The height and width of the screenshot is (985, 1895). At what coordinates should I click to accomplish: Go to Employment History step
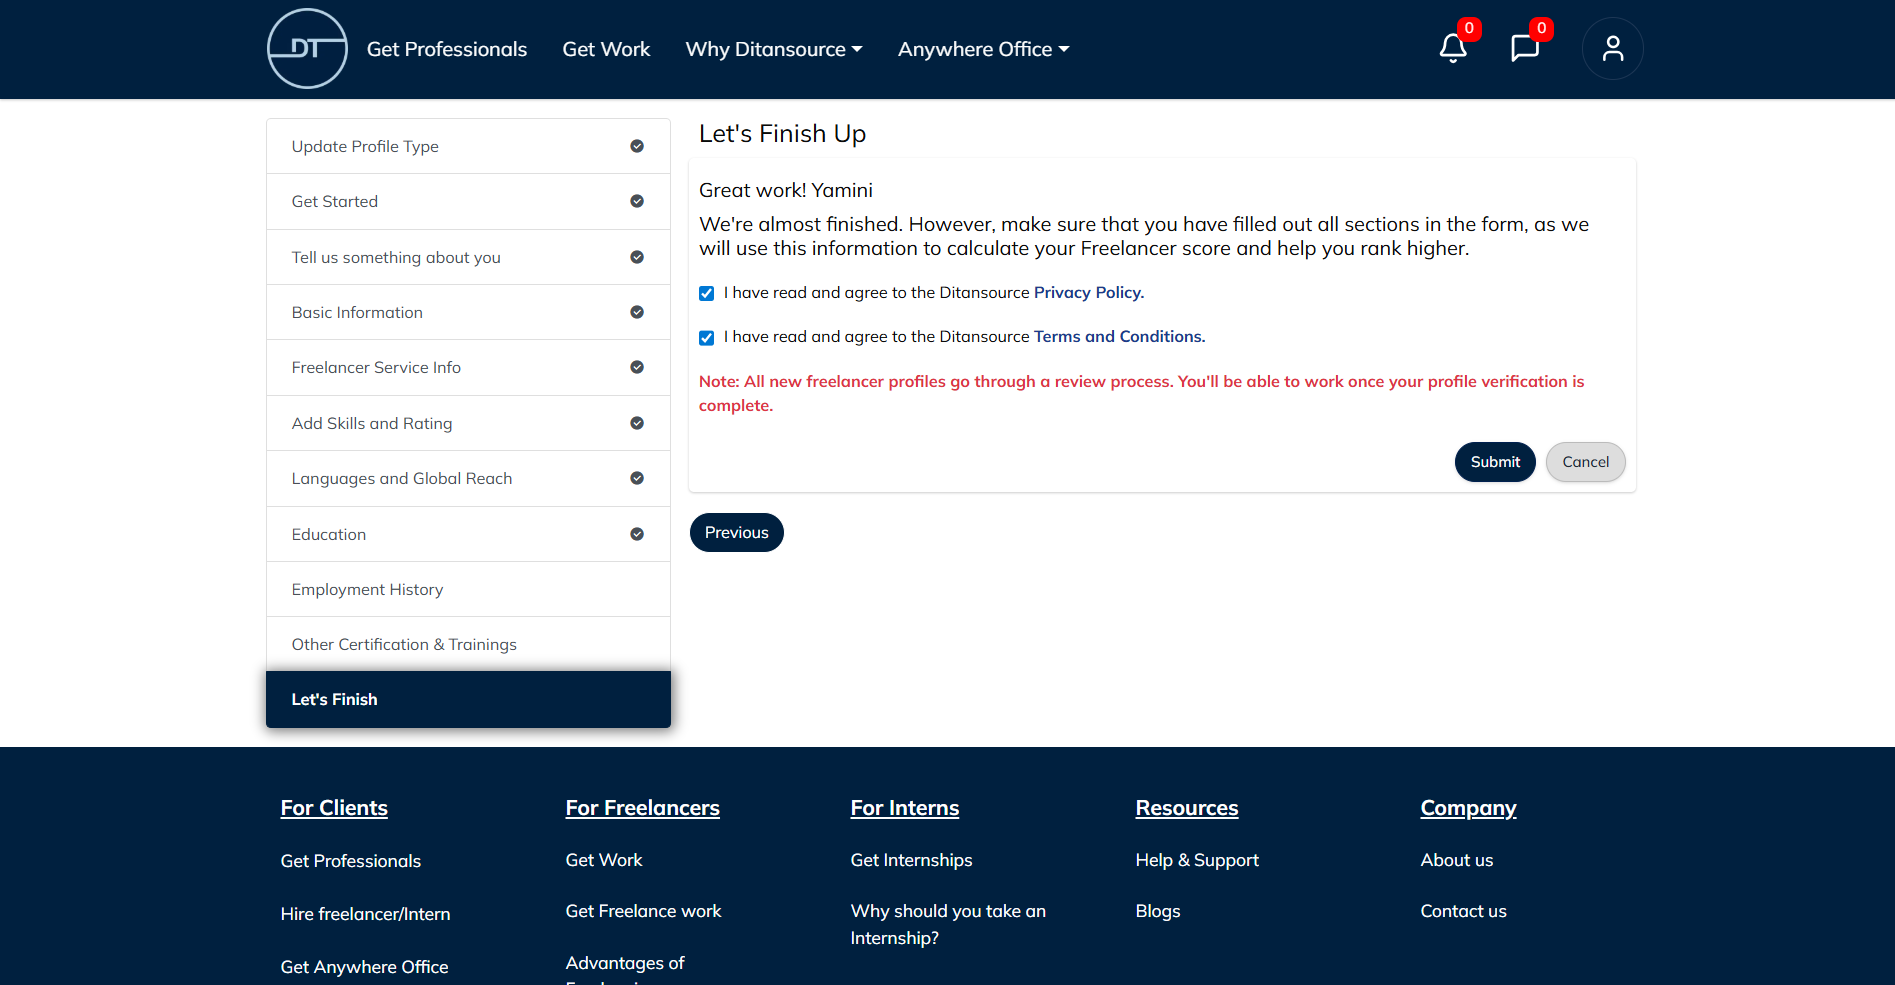point(468,590)
